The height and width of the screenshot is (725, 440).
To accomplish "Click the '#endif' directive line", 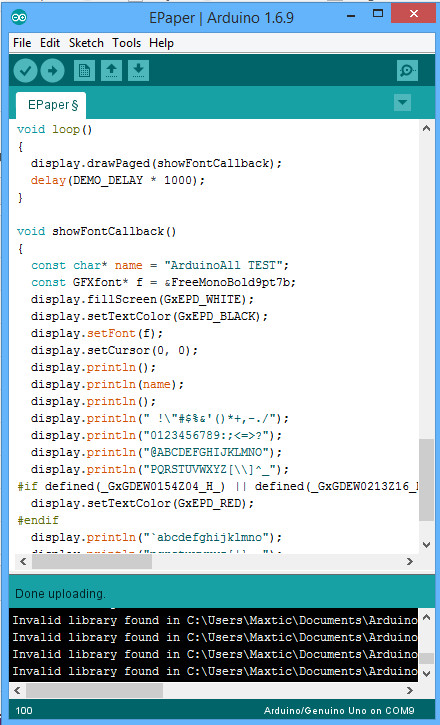I will pos(38,521).
